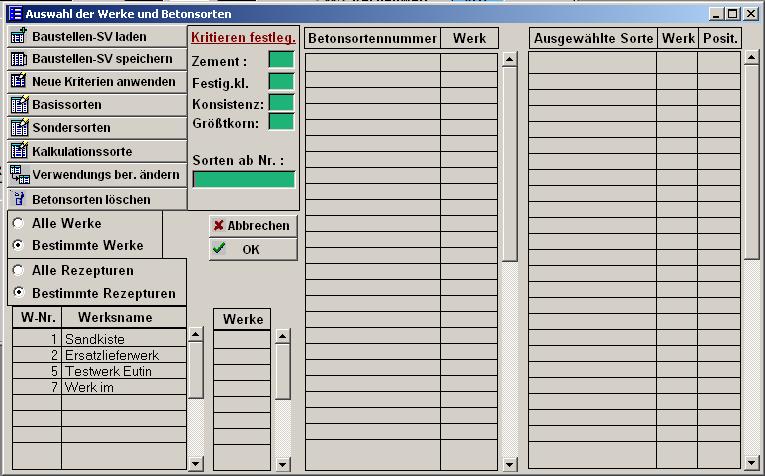The height and width of the screenshot is (476, 765).
Task: Click the Neue Kriterien anwenden icon
Action: 19,82
